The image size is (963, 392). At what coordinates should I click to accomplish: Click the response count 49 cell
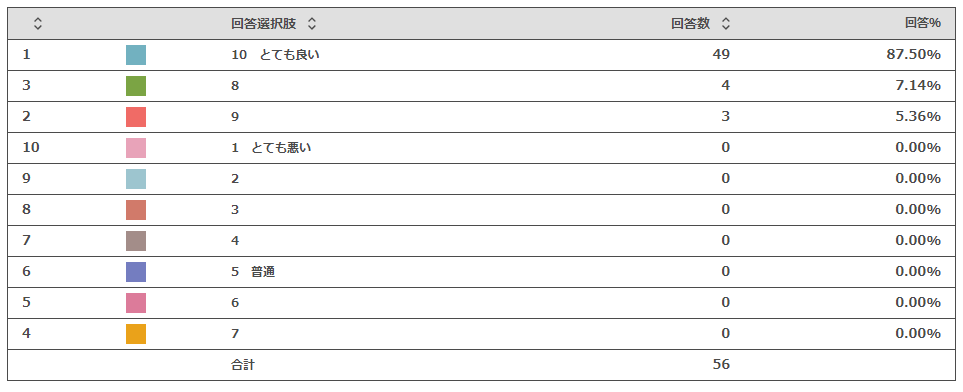[x=721, y=55]
